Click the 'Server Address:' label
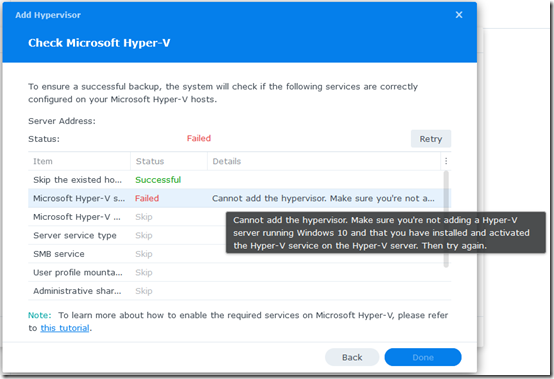Viewport: 554px width, 379px height. 62,121
